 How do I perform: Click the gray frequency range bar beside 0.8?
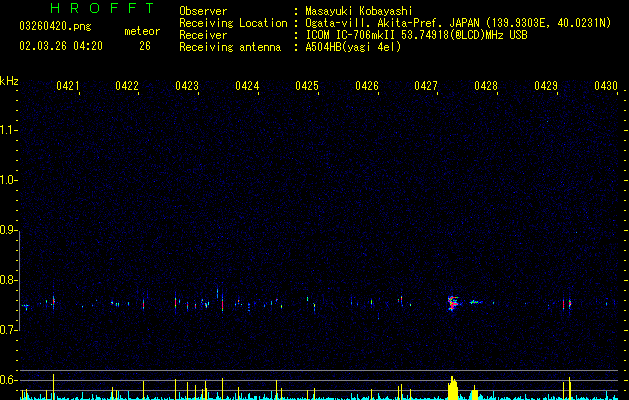pyautogui.click(x=19, y=281)
